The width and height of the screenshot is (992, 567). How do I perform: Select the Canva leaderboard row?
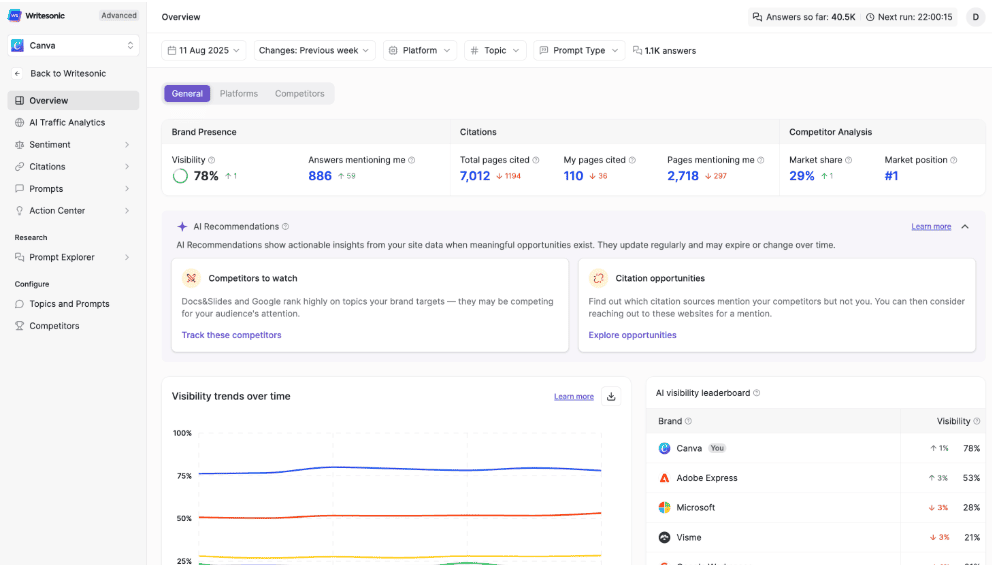(816, 448)
